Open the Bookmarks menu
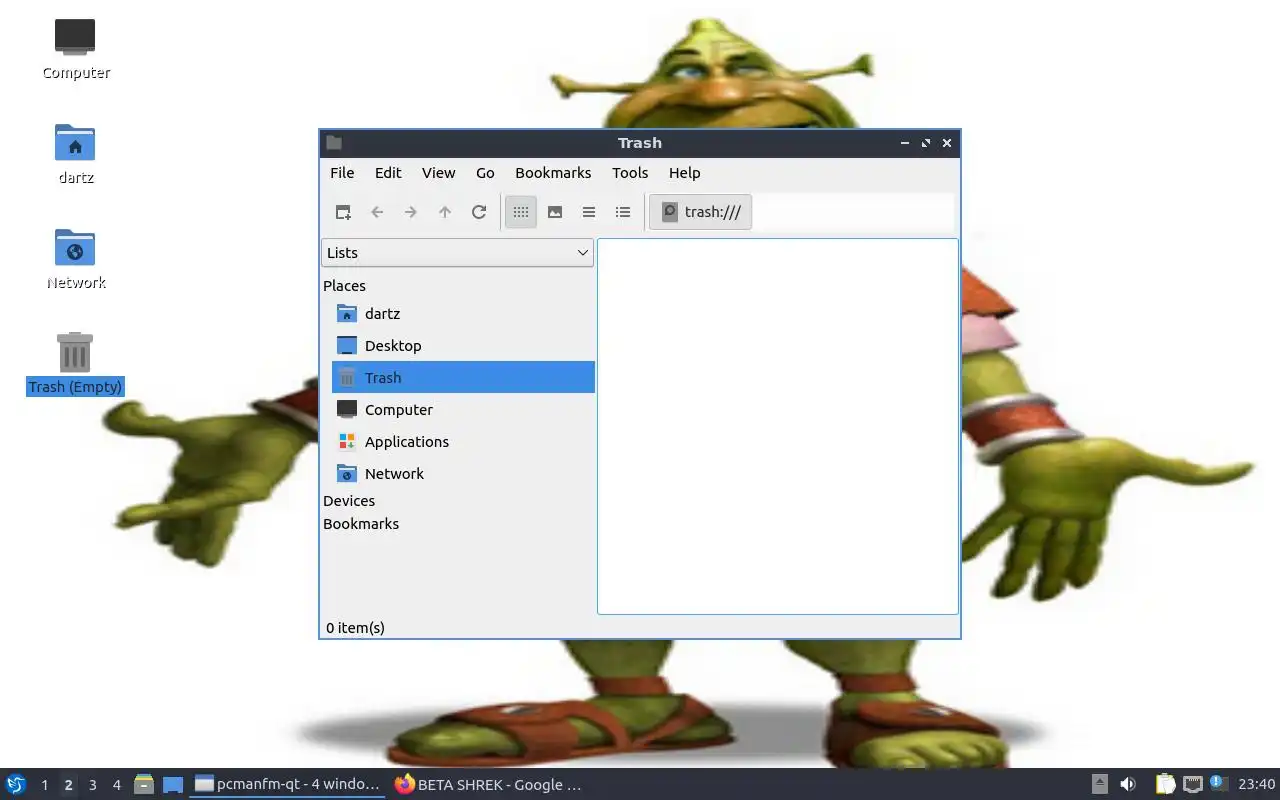 [x=553, y=173]
